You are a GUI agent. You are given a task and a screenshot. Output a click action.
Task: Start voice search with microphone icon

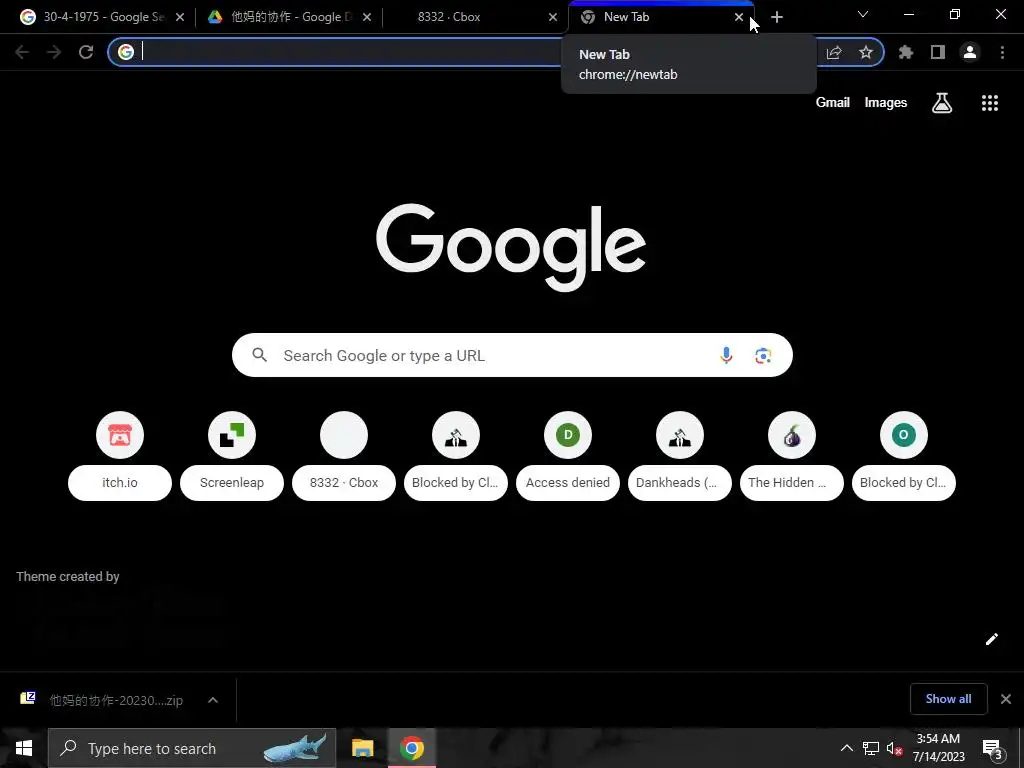(726, 355)
